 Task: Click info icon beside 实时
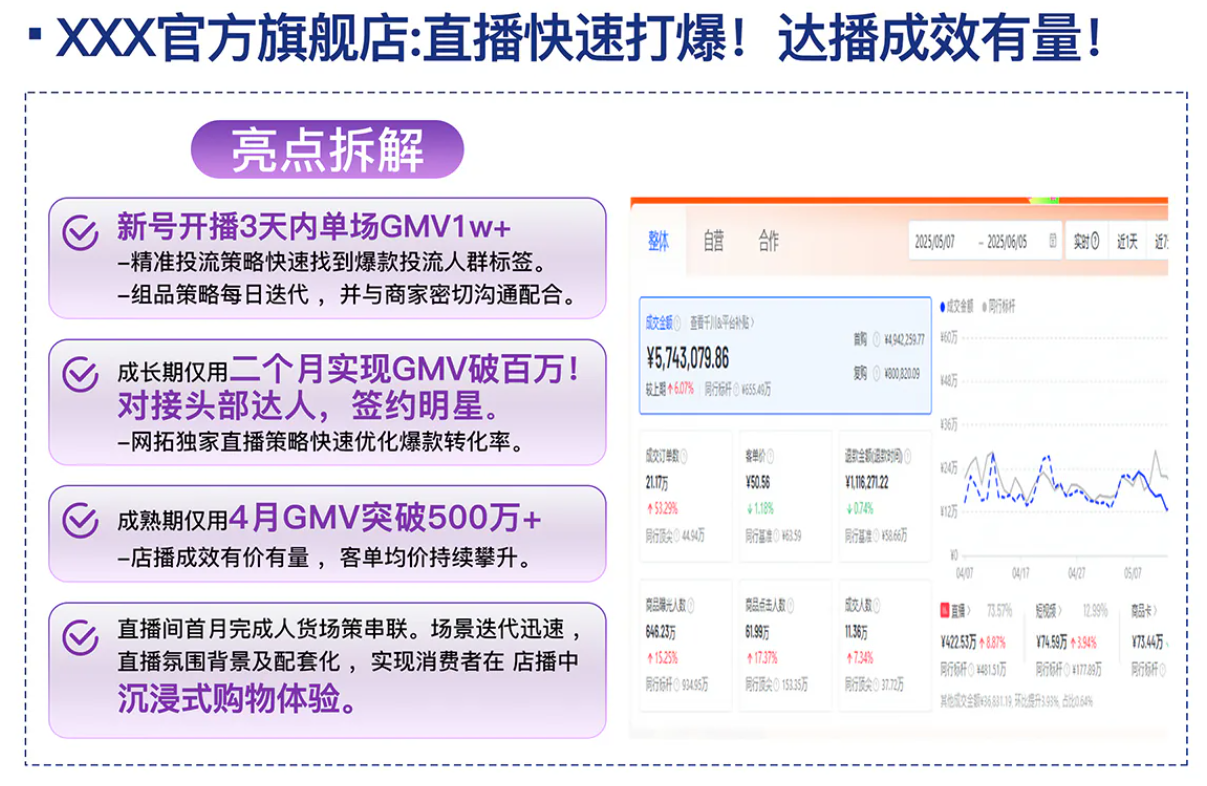(1095, 241)
